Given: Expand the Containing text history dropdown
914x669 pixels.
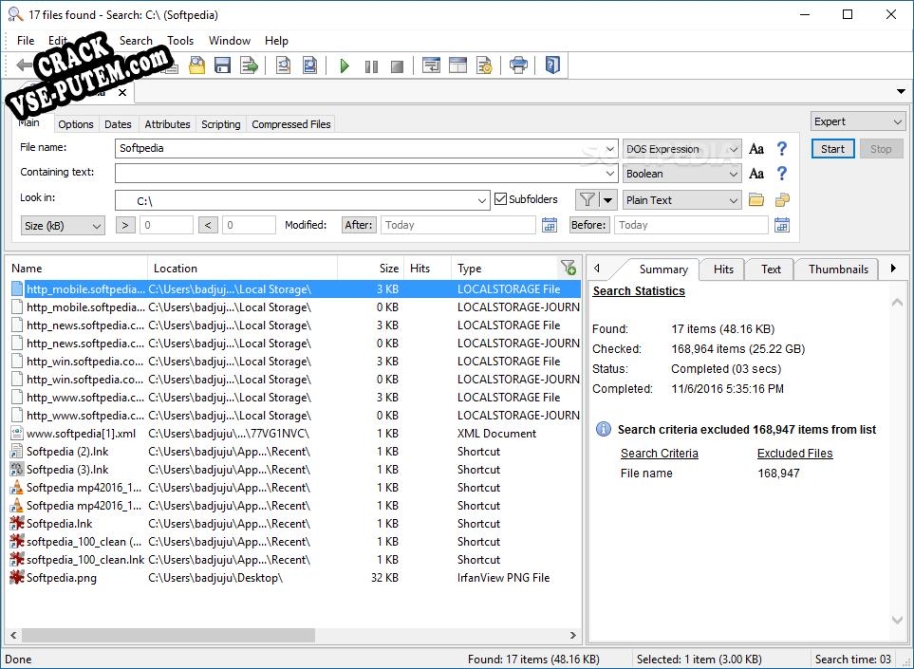Looking at the screenshot, I should [610, 174].
